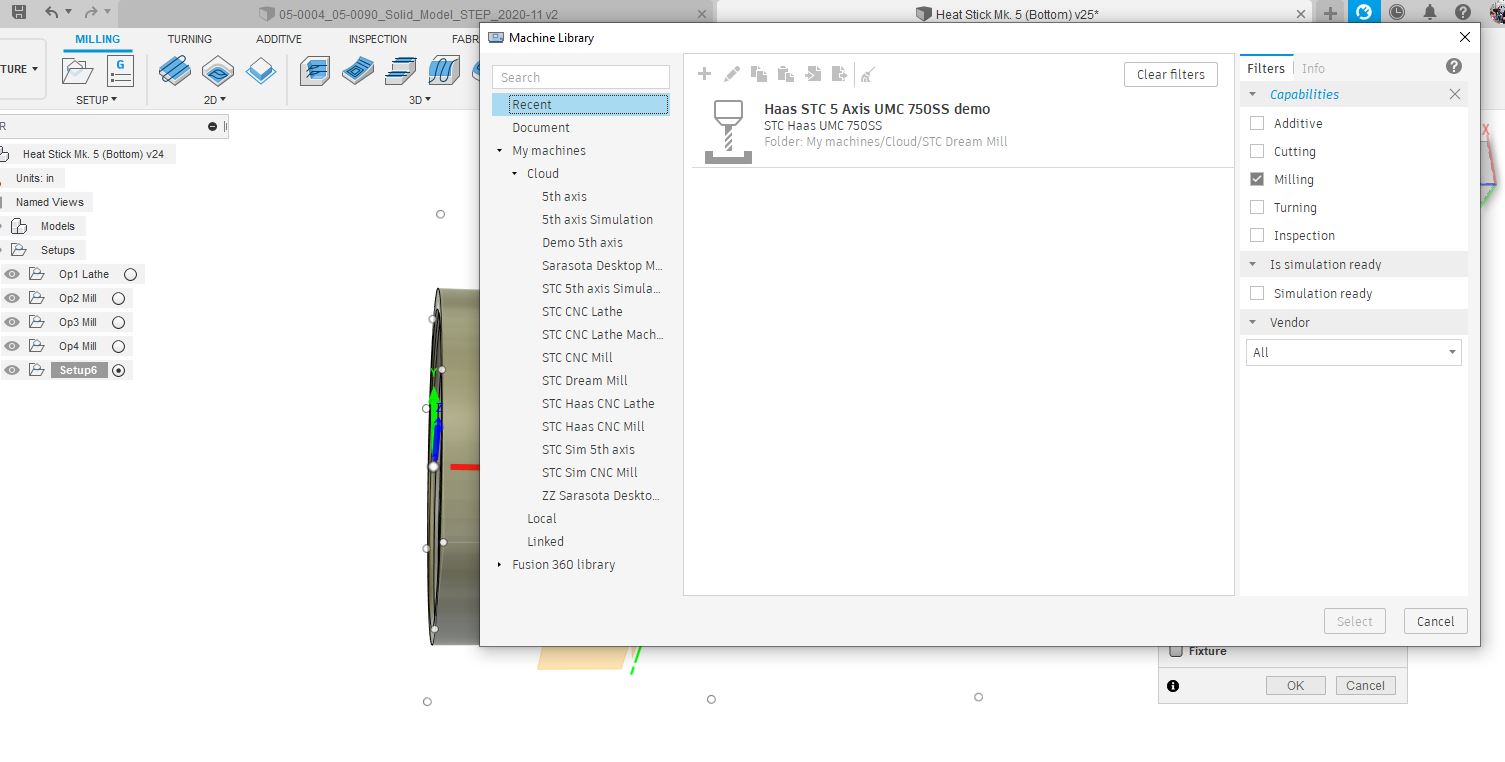Select the 3D Contour toolpath icon
Image resolution: width=1505 pixels, height=762 pixels.
coord(444,71)
